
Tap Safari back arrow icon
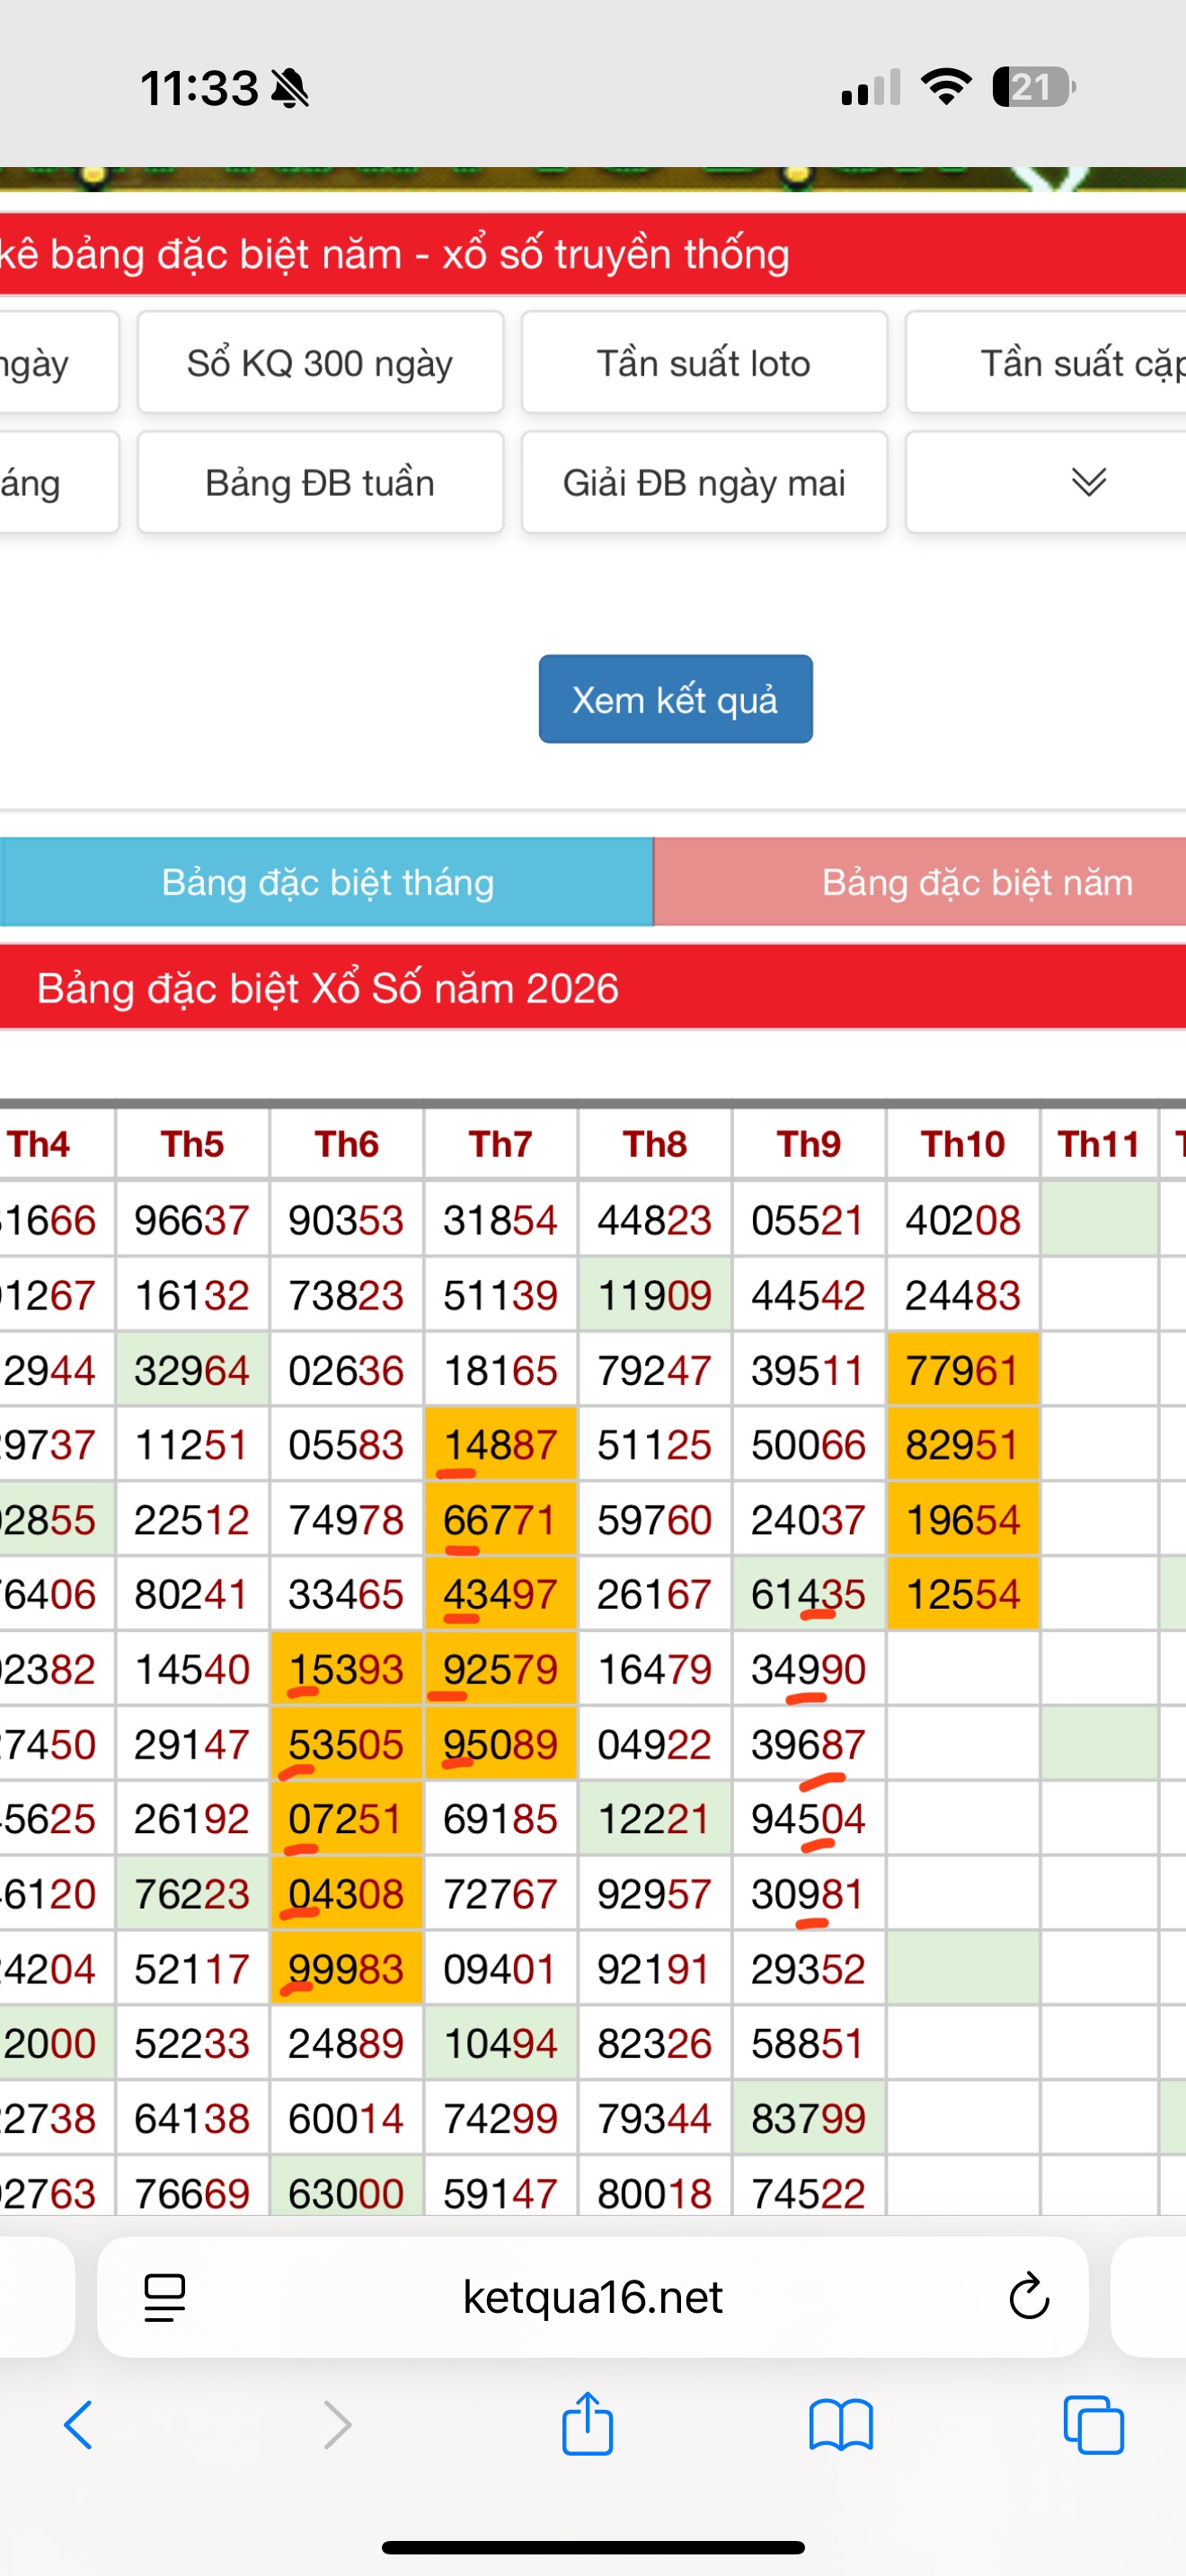click(x=78, y=2425)
